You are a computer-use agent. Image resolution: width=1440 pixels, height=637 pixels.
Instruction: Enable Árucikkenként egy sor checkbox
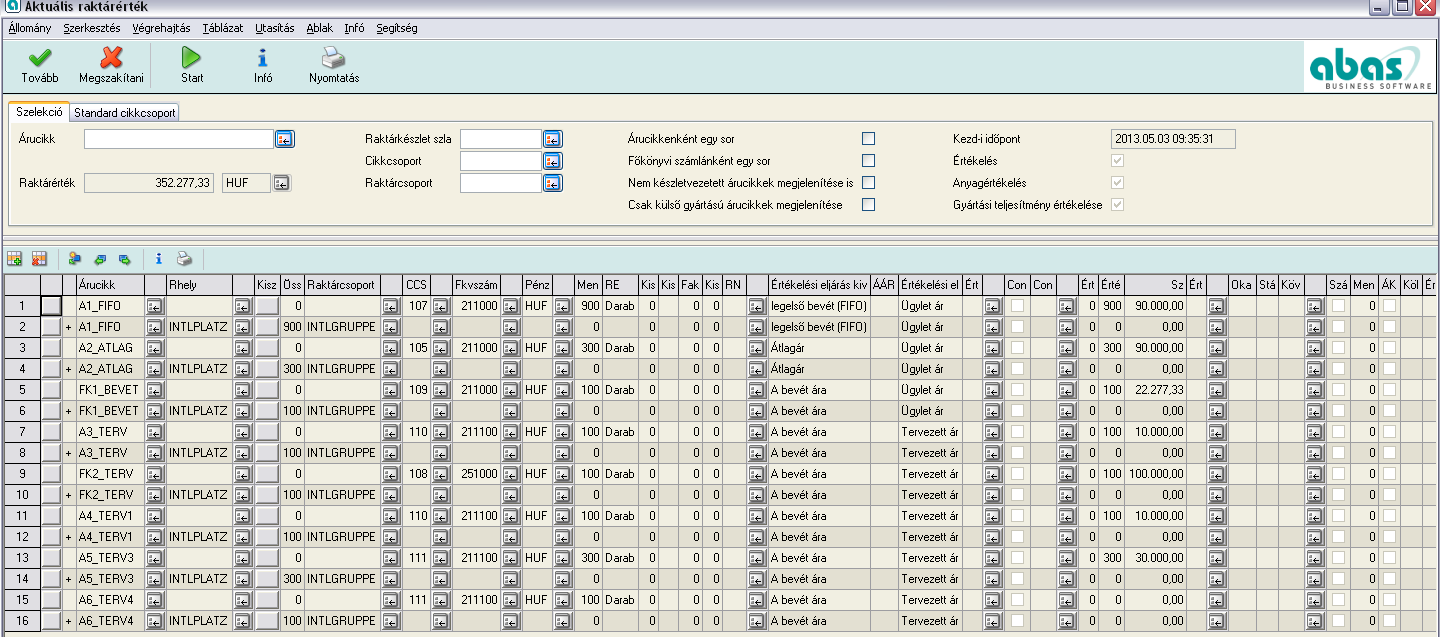pyautogui.click(x=868, y=139)
